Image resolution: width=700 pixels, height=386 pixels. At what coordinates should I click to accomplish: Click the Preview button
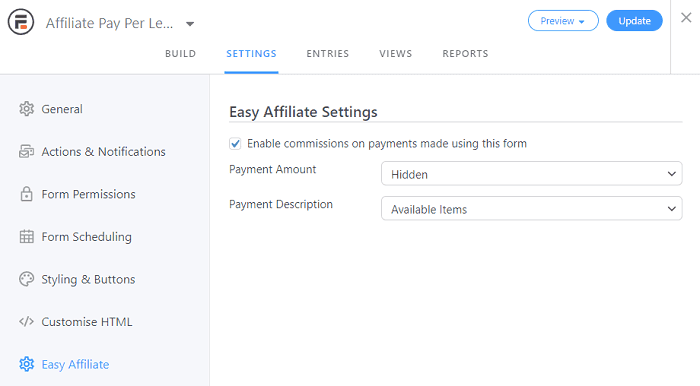point(563,21)
